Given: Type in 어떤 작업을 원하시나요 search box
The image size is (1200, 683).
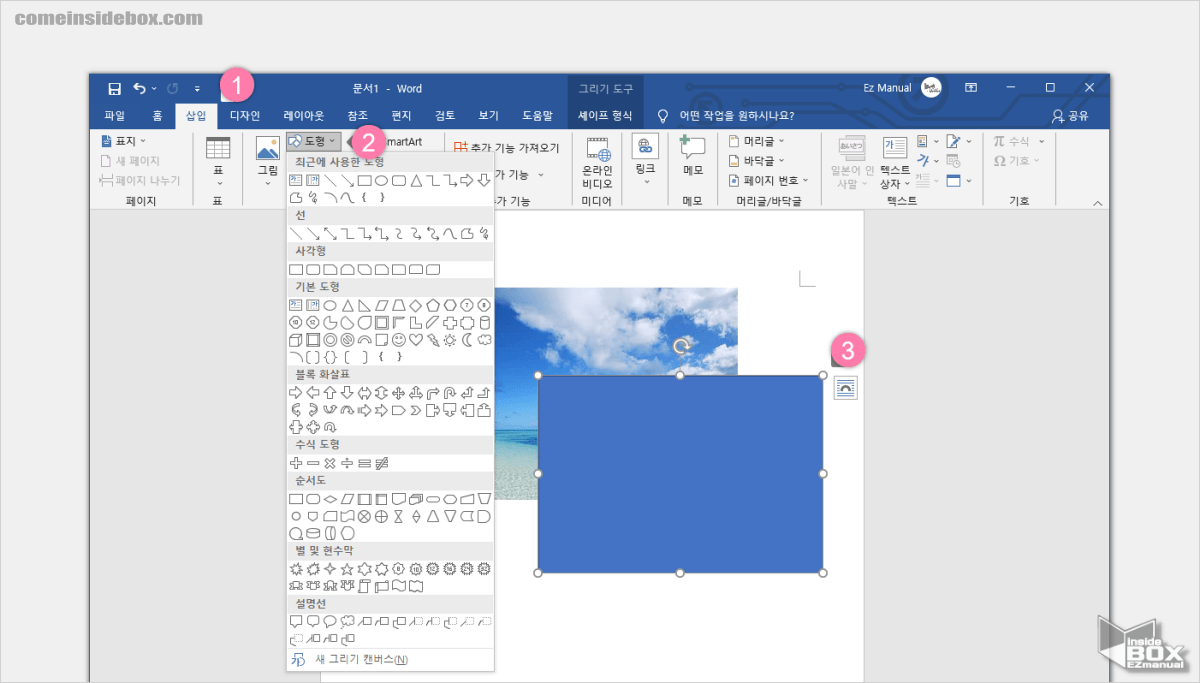Looking at the screenshot, I should click(x=736, y=115).
